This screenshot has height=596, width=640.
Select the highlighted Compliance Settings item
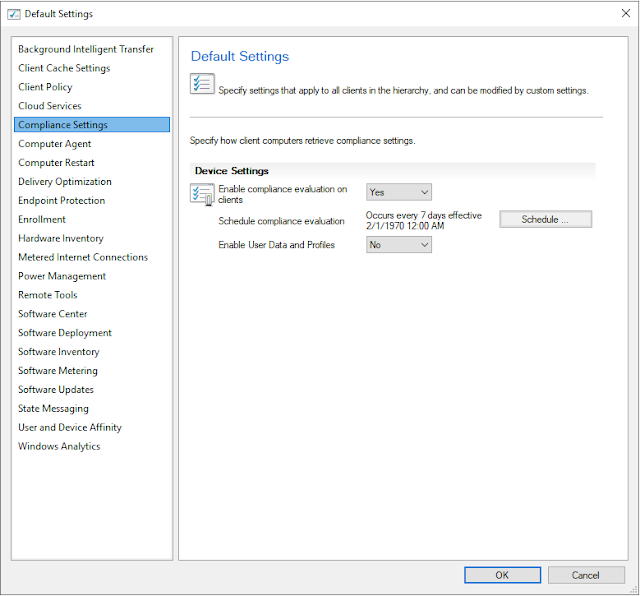(92, 125)
